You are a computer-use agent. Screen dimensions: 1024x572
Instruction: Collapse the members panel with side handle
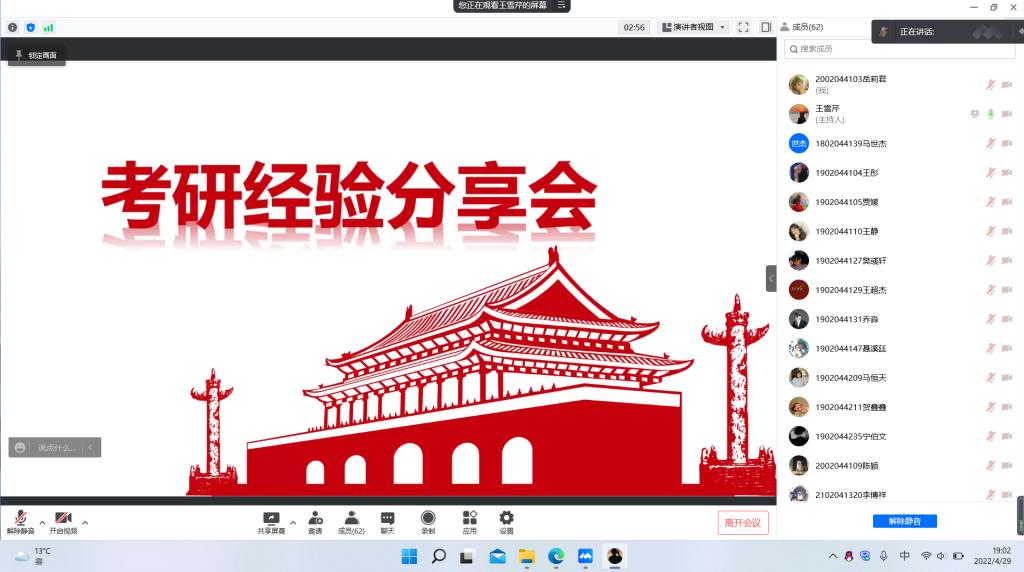(x=771, y=278)
